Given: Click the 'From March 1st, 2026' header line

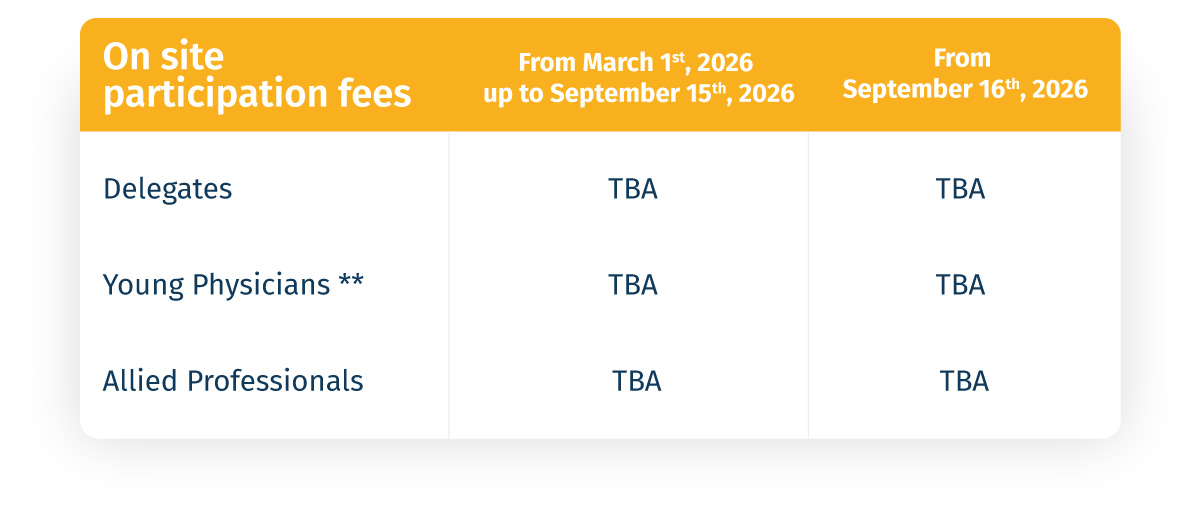Looking at the screenshot, I should (x=635, y=63).
